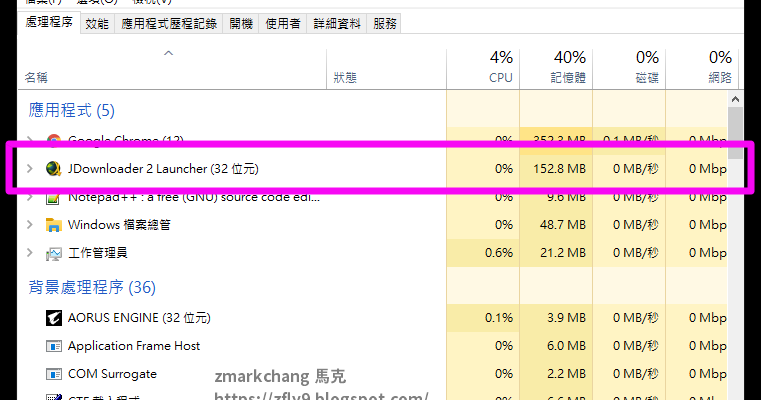Sort processes by 名稱 column header
The height and width of the screenshot is (400, 761).
pos(172,69)
